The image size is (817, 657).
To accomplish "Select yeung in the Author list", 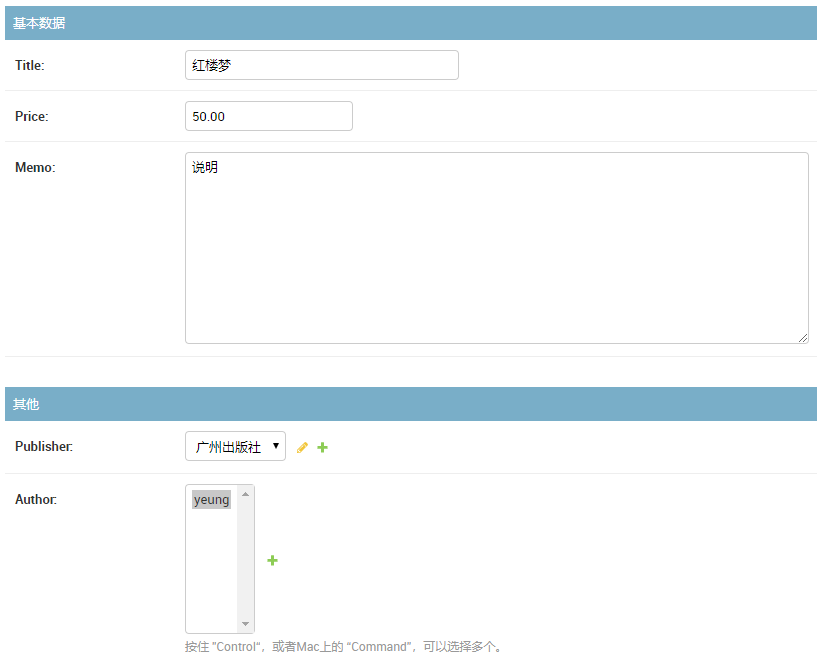I will (x=211, y=500).
